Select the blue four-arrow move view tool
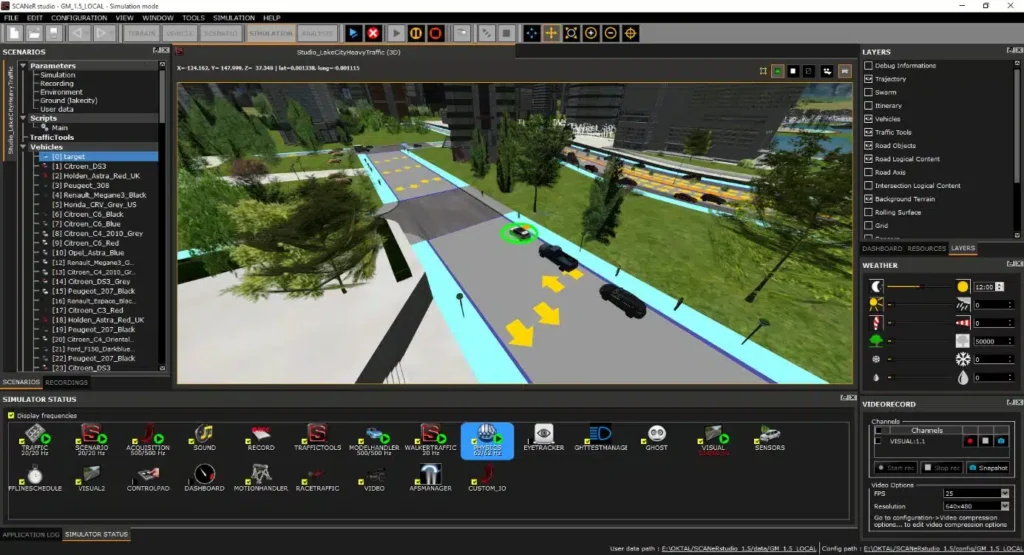Viewport: 1024px width, 555px height. [x=532, y=33]
